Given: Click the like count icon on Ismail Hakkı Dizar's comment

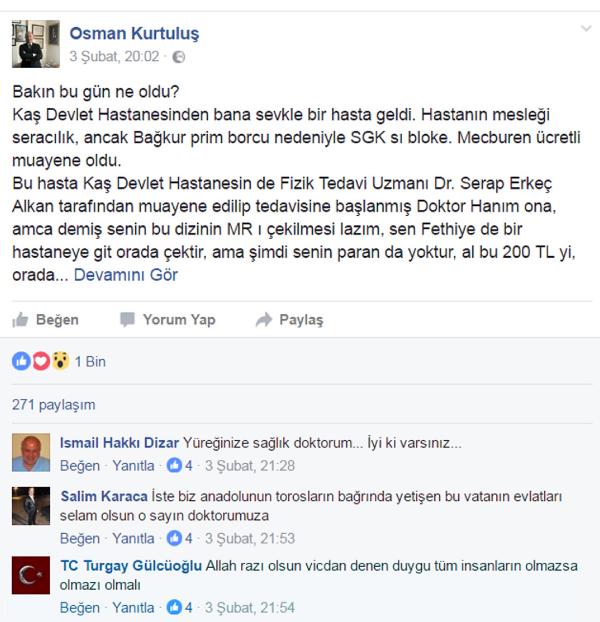Looking at the screenshot, I should pos(174,465).
